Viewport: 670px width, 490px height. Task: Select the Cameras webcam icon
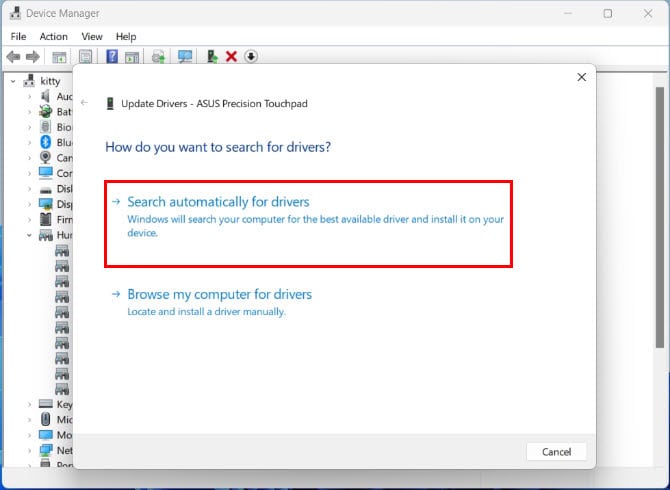[x=45, y=158]
